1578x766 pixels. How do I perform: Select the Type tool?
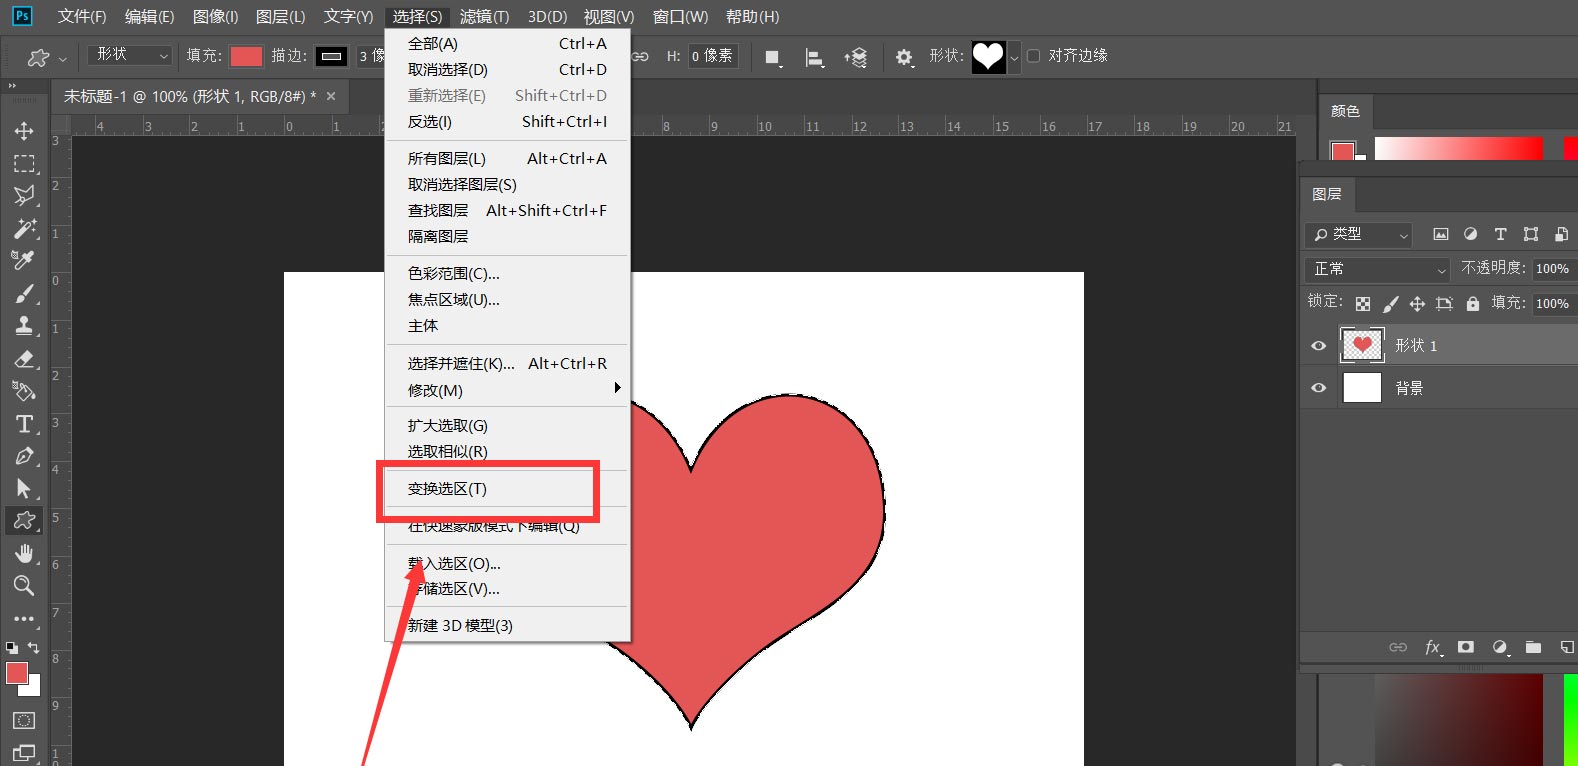[24, 424]
